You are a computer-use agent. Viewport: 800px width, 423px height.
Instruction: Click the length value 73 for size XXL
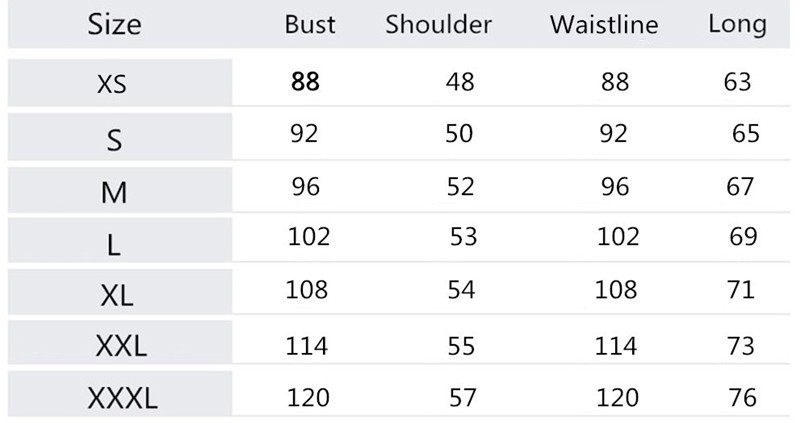pyautogui.click(x=743, y=345)
